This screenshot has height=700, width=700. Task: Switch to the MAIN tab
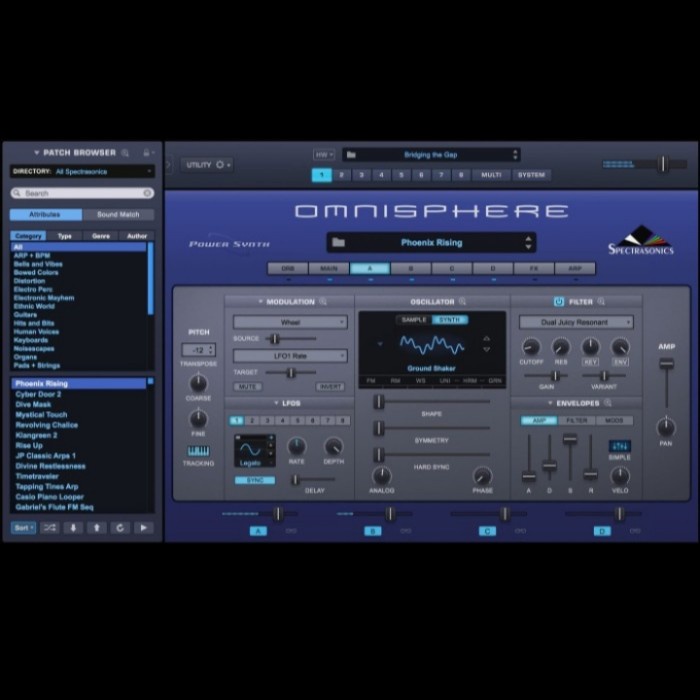(329, 268)
